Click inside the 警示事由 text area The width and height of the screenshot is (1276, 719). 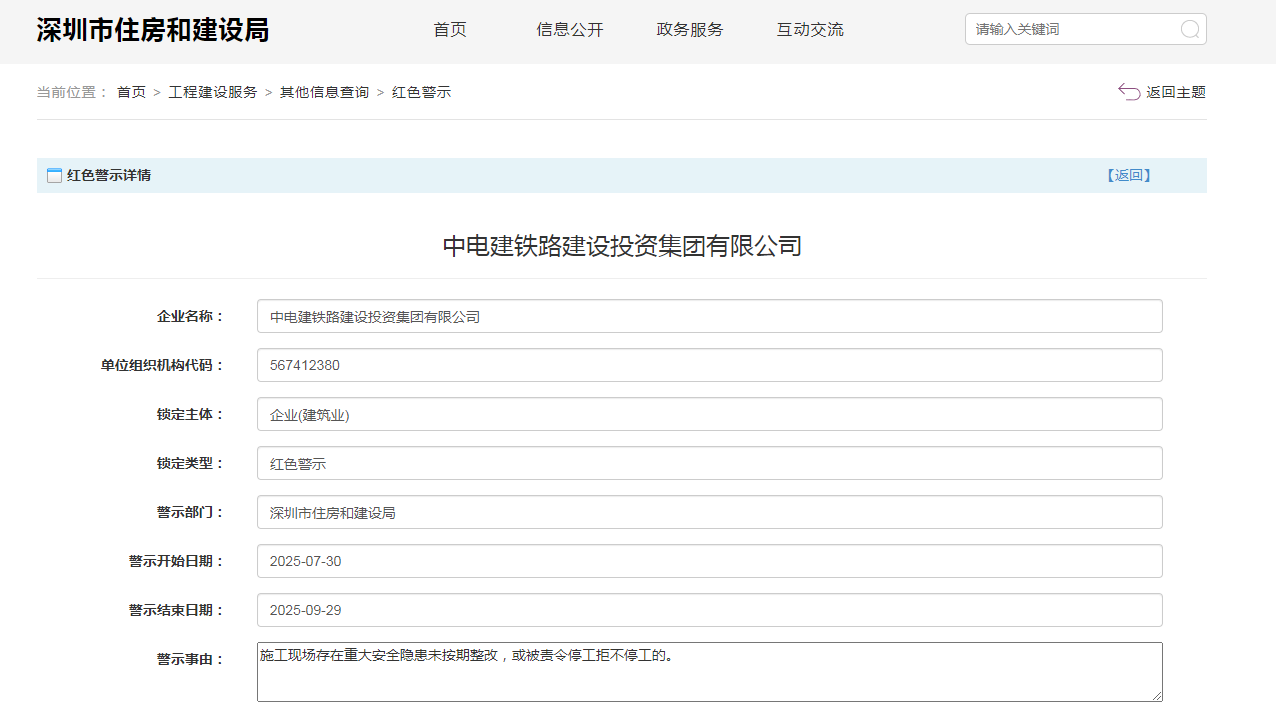point(710,672)
